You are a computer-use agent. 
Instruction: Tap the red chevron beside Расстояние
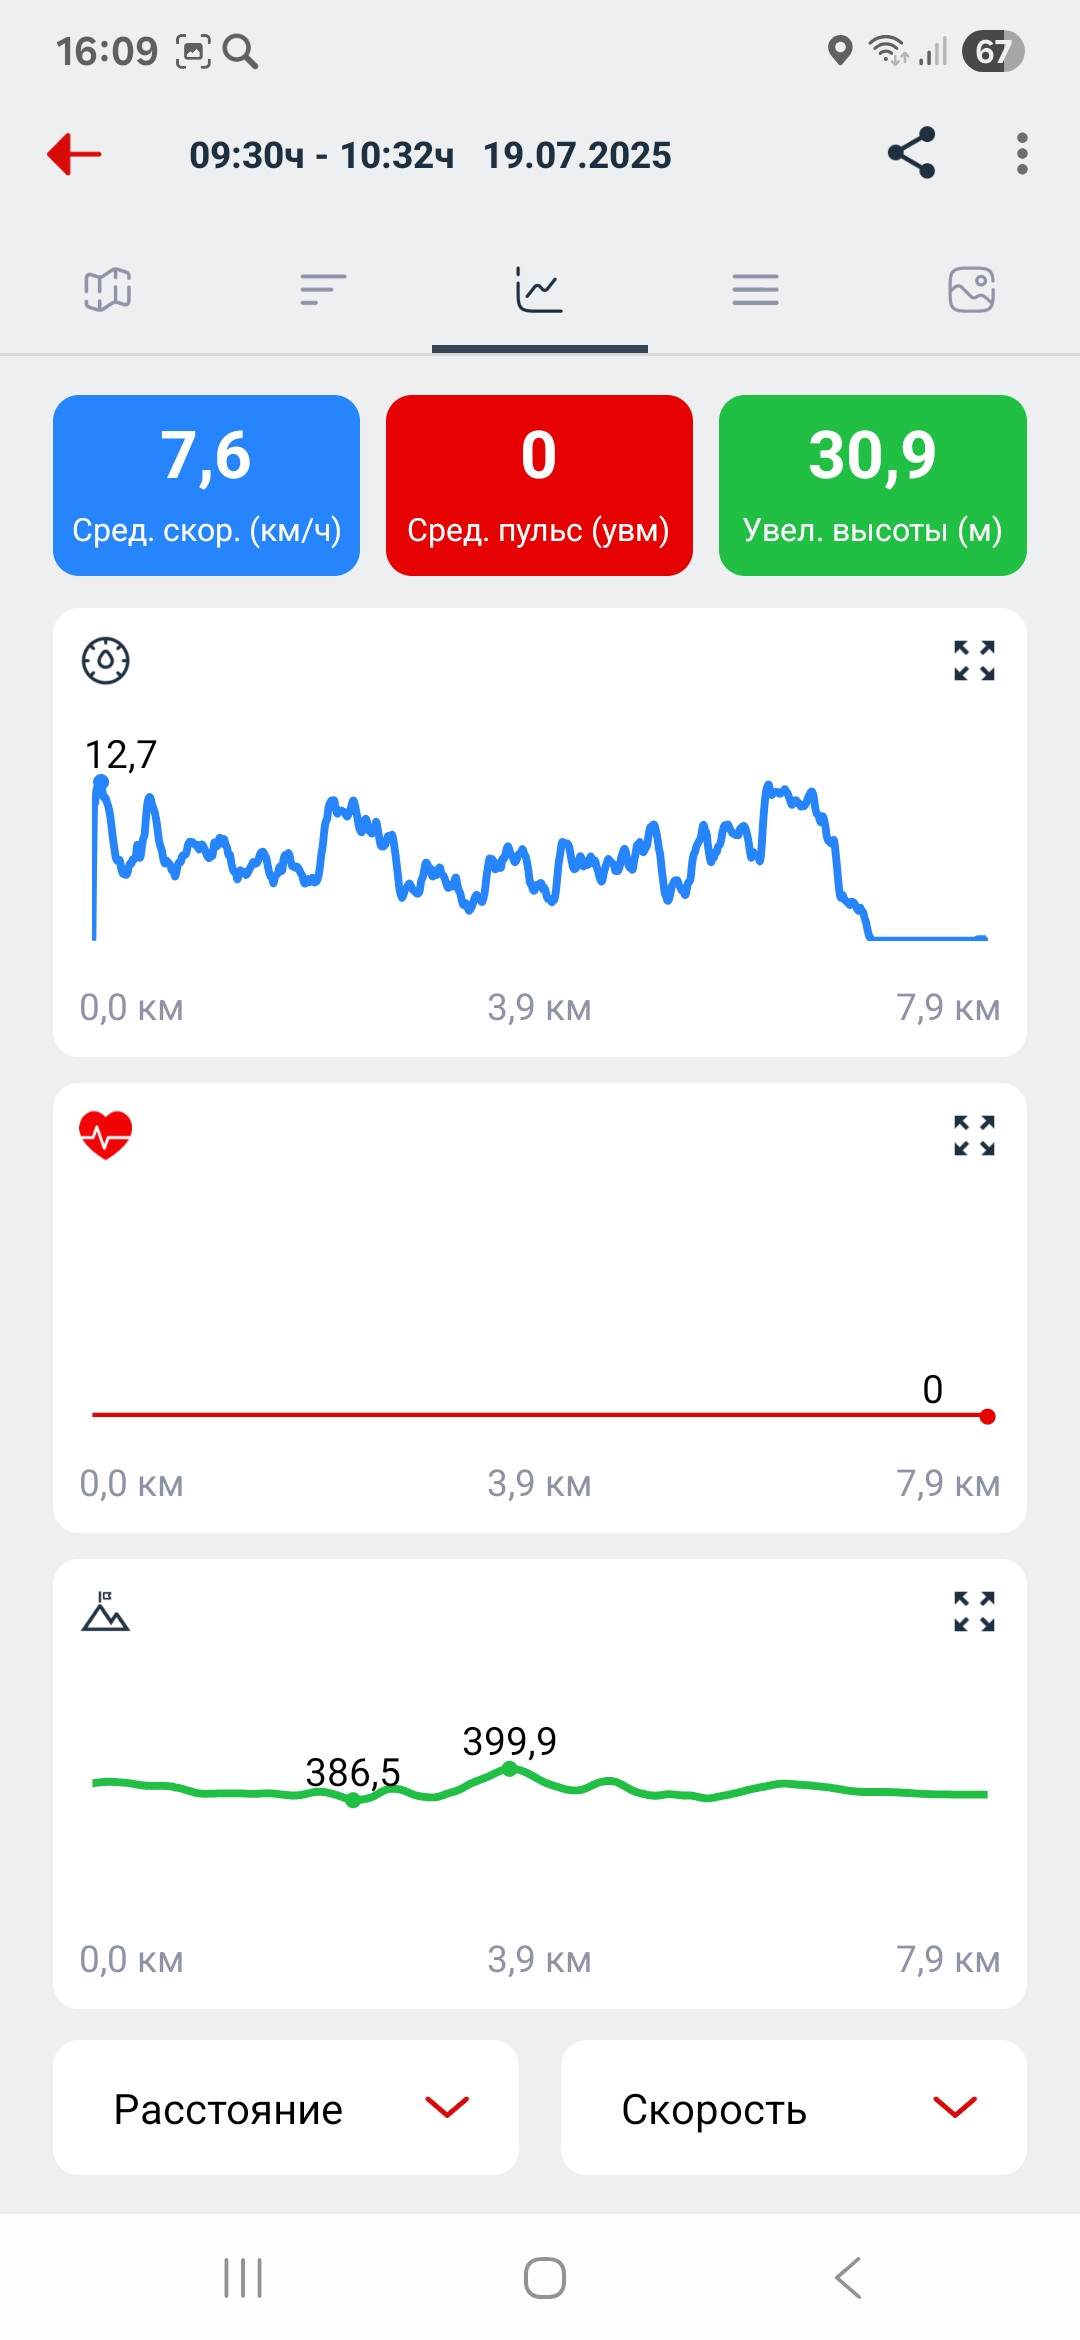(x=447, y=2107)
